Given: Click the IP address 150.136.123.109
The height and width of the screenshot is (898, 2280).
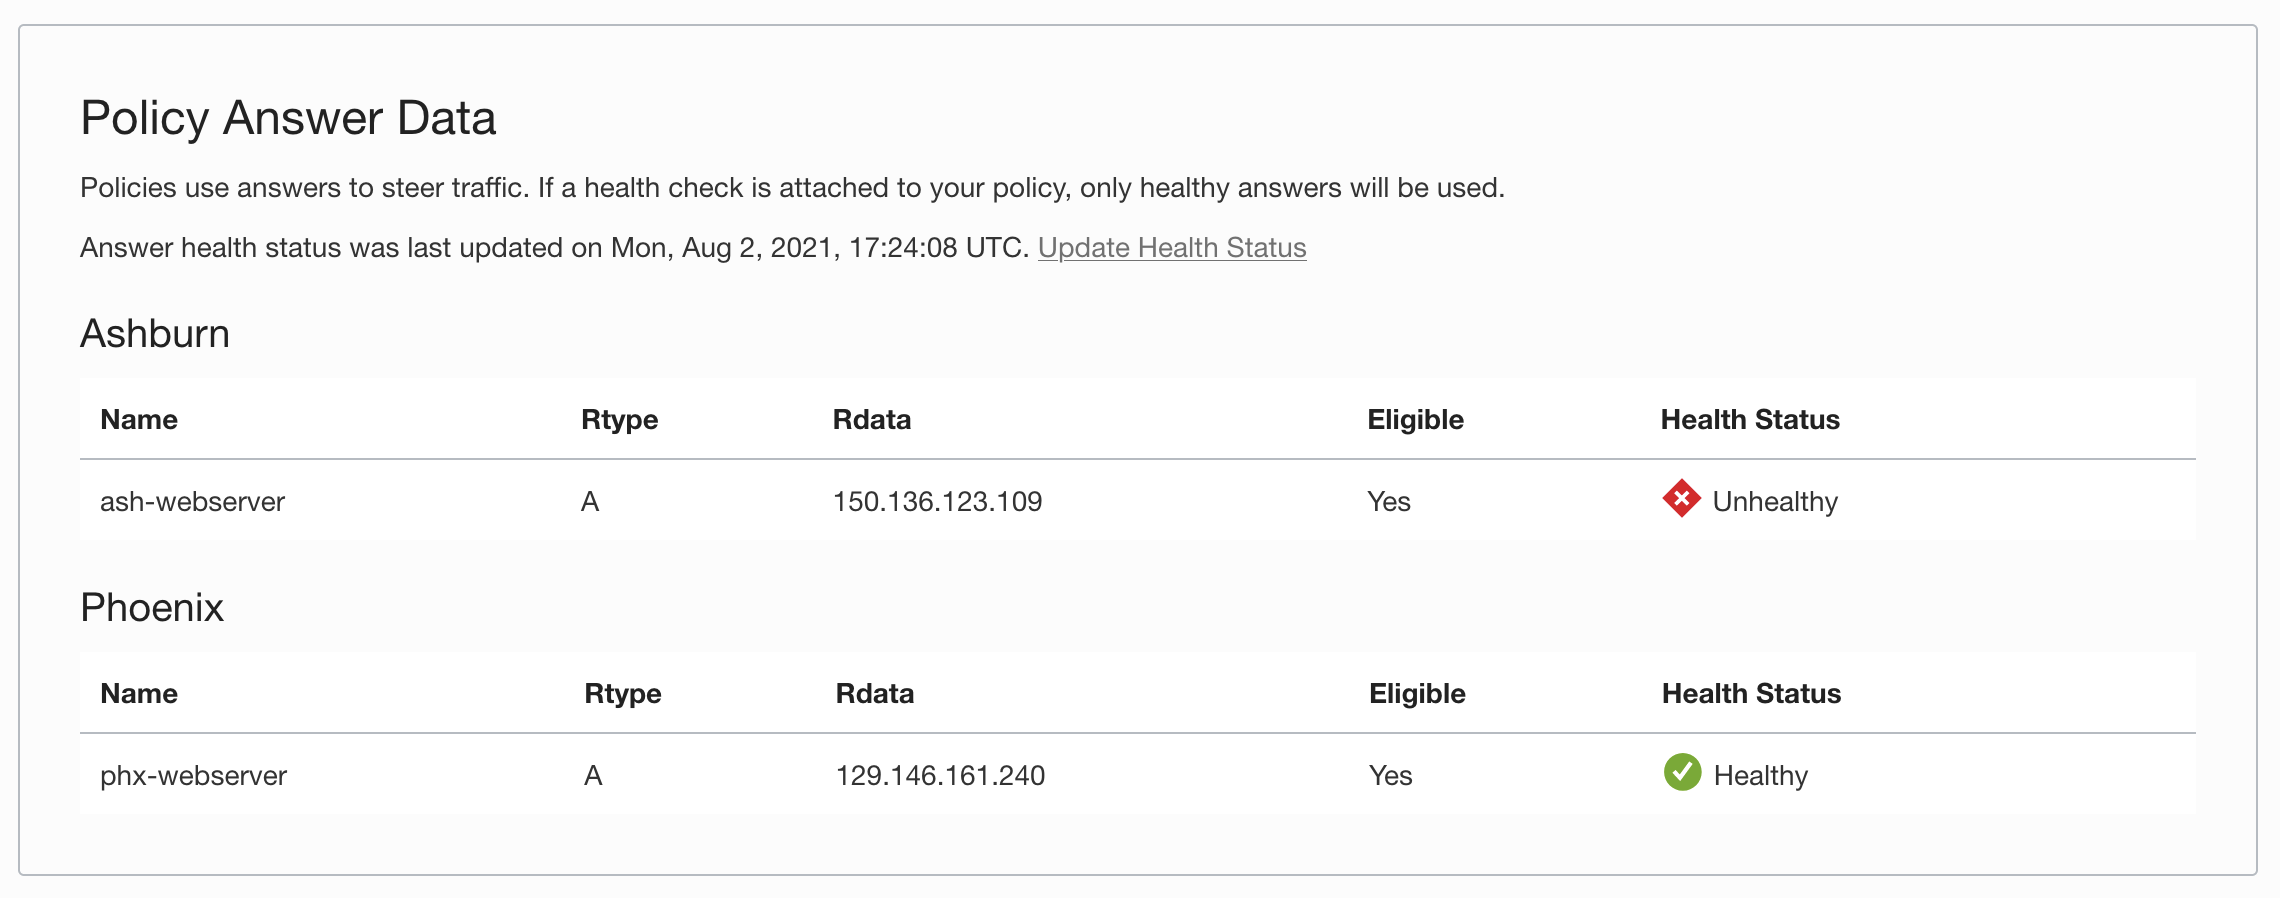Looking at the screenshot, I should point(937,502).
